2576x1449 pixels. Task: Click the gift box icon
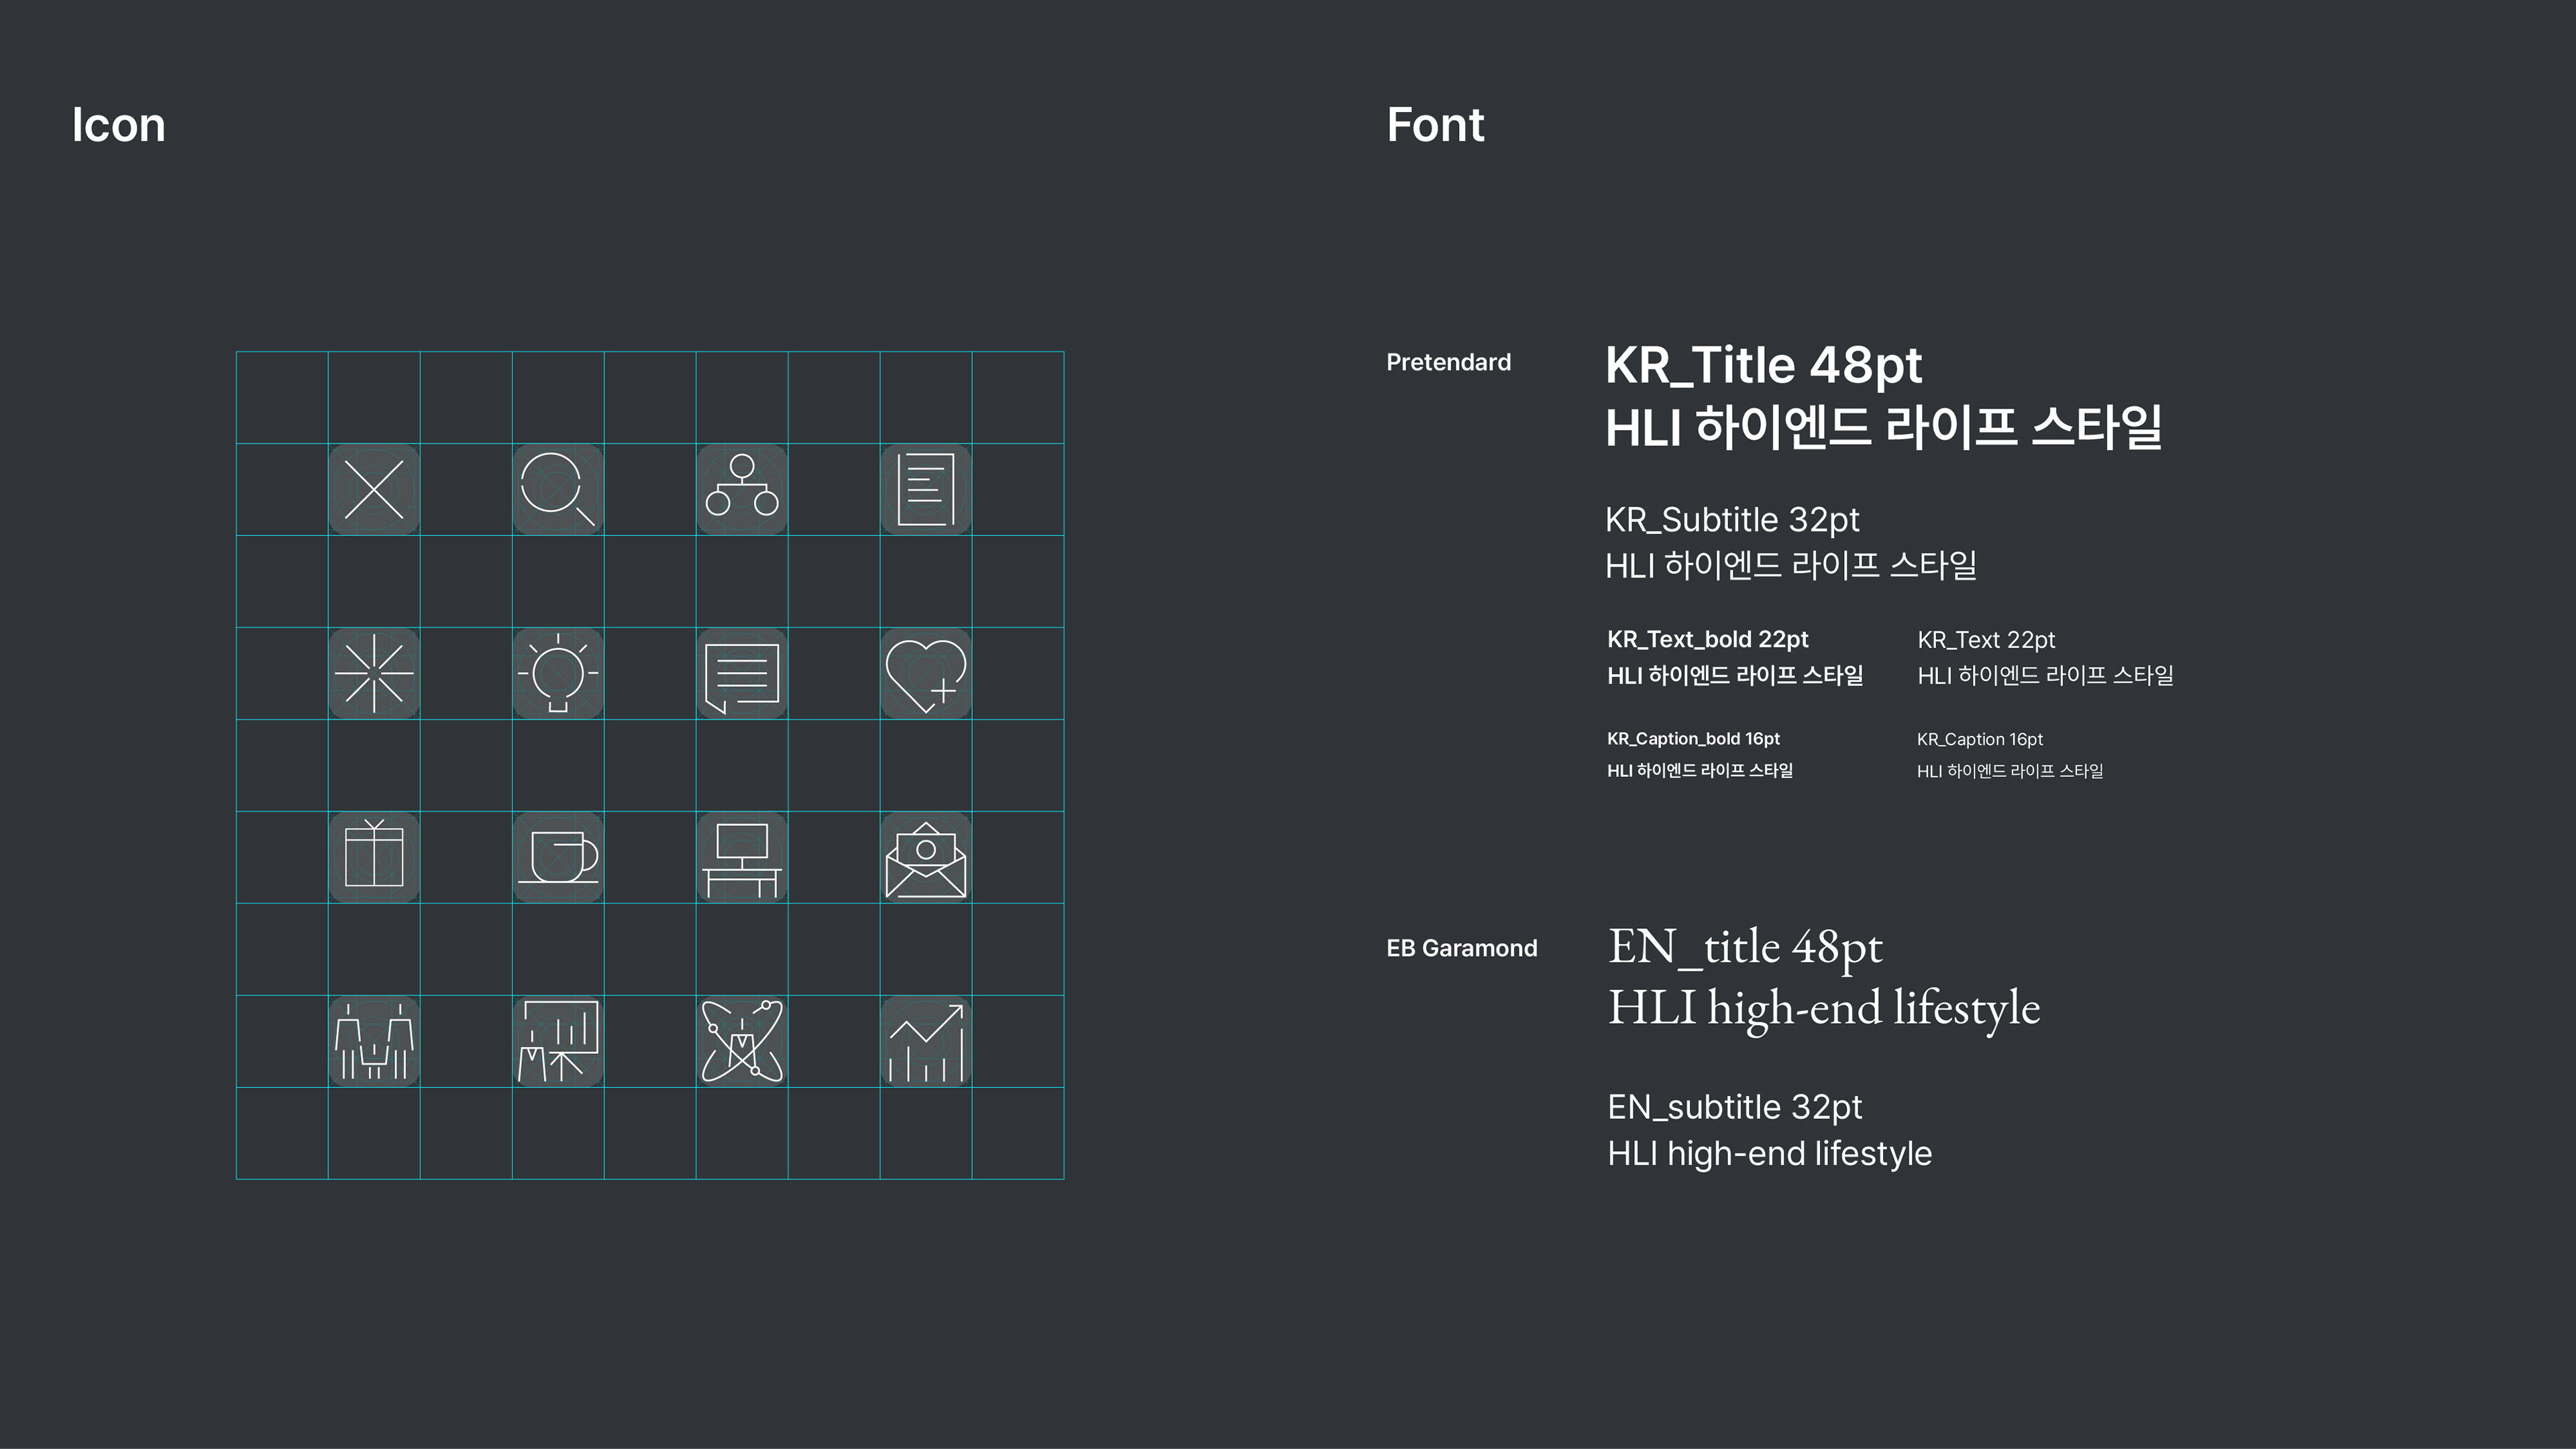tap(374, 857)
